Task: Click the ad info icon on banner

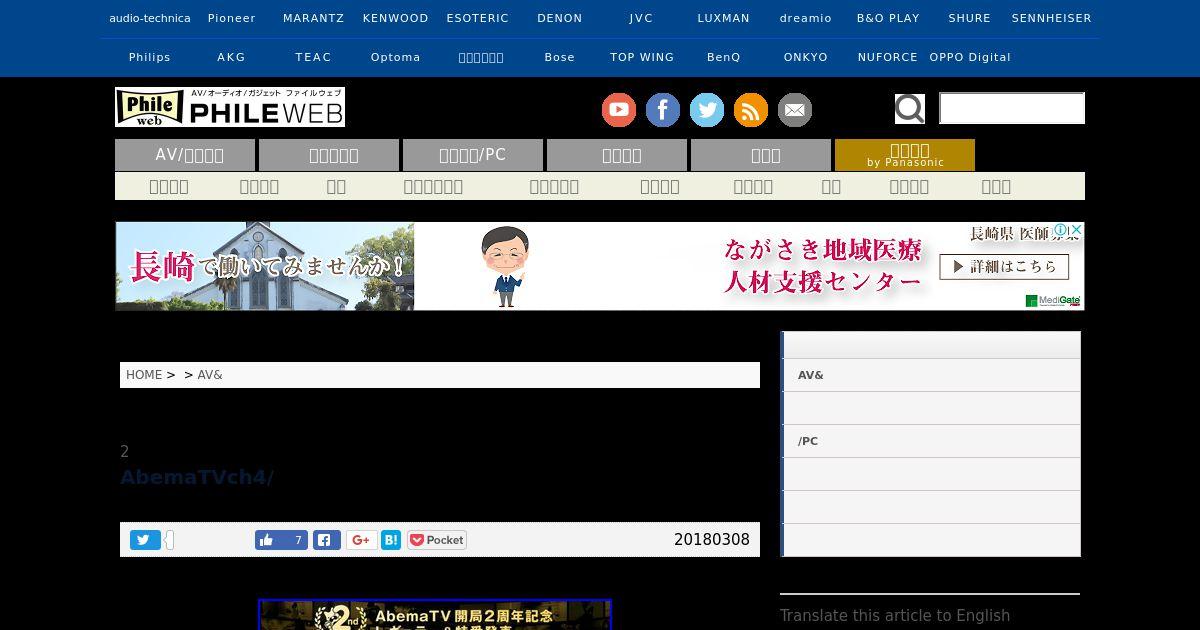Action: click(1062, 230)
